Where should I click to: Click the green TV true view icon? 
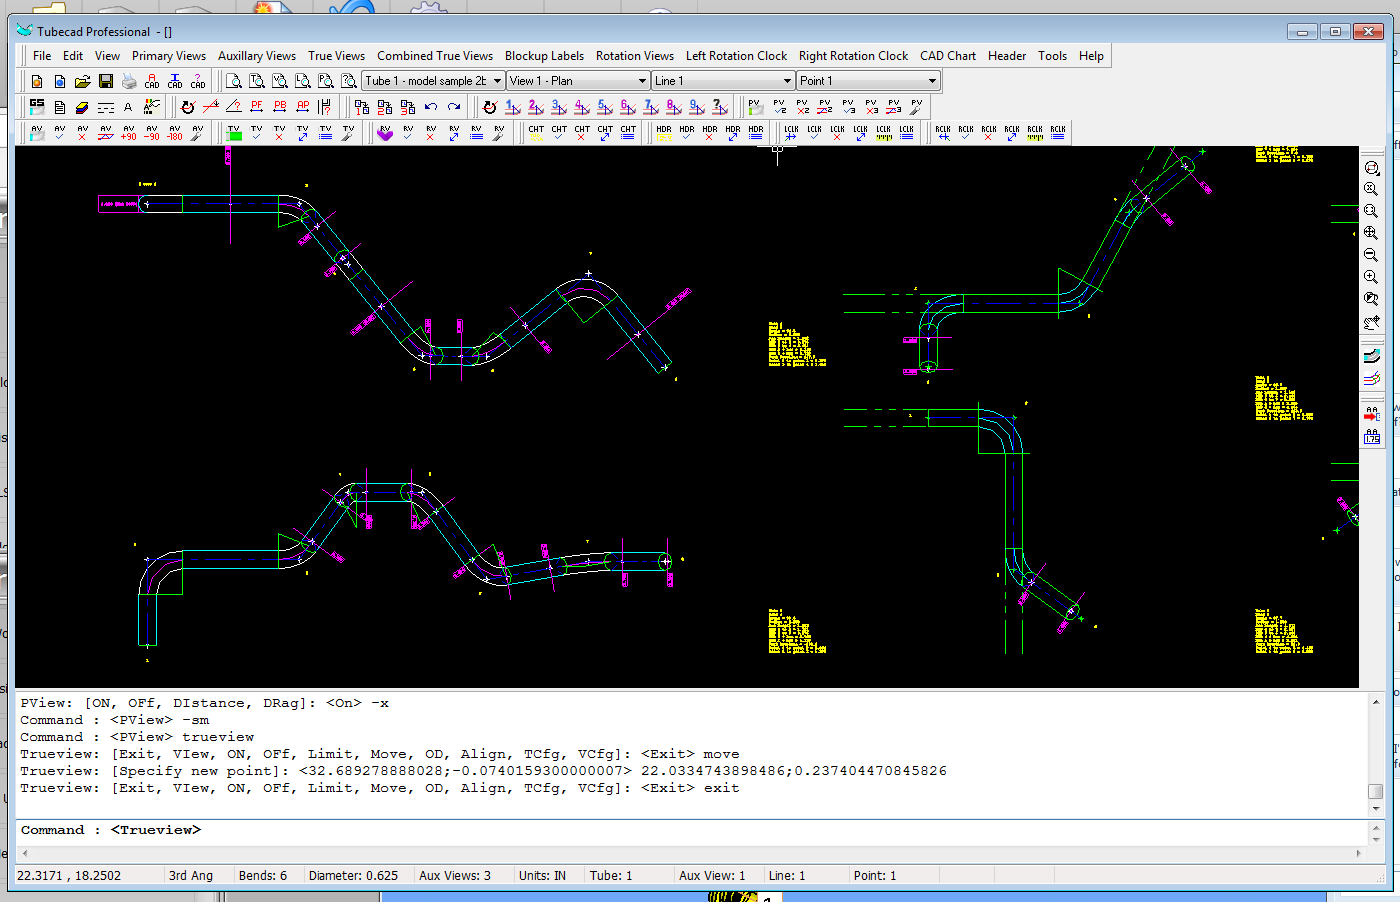(234, 132)
